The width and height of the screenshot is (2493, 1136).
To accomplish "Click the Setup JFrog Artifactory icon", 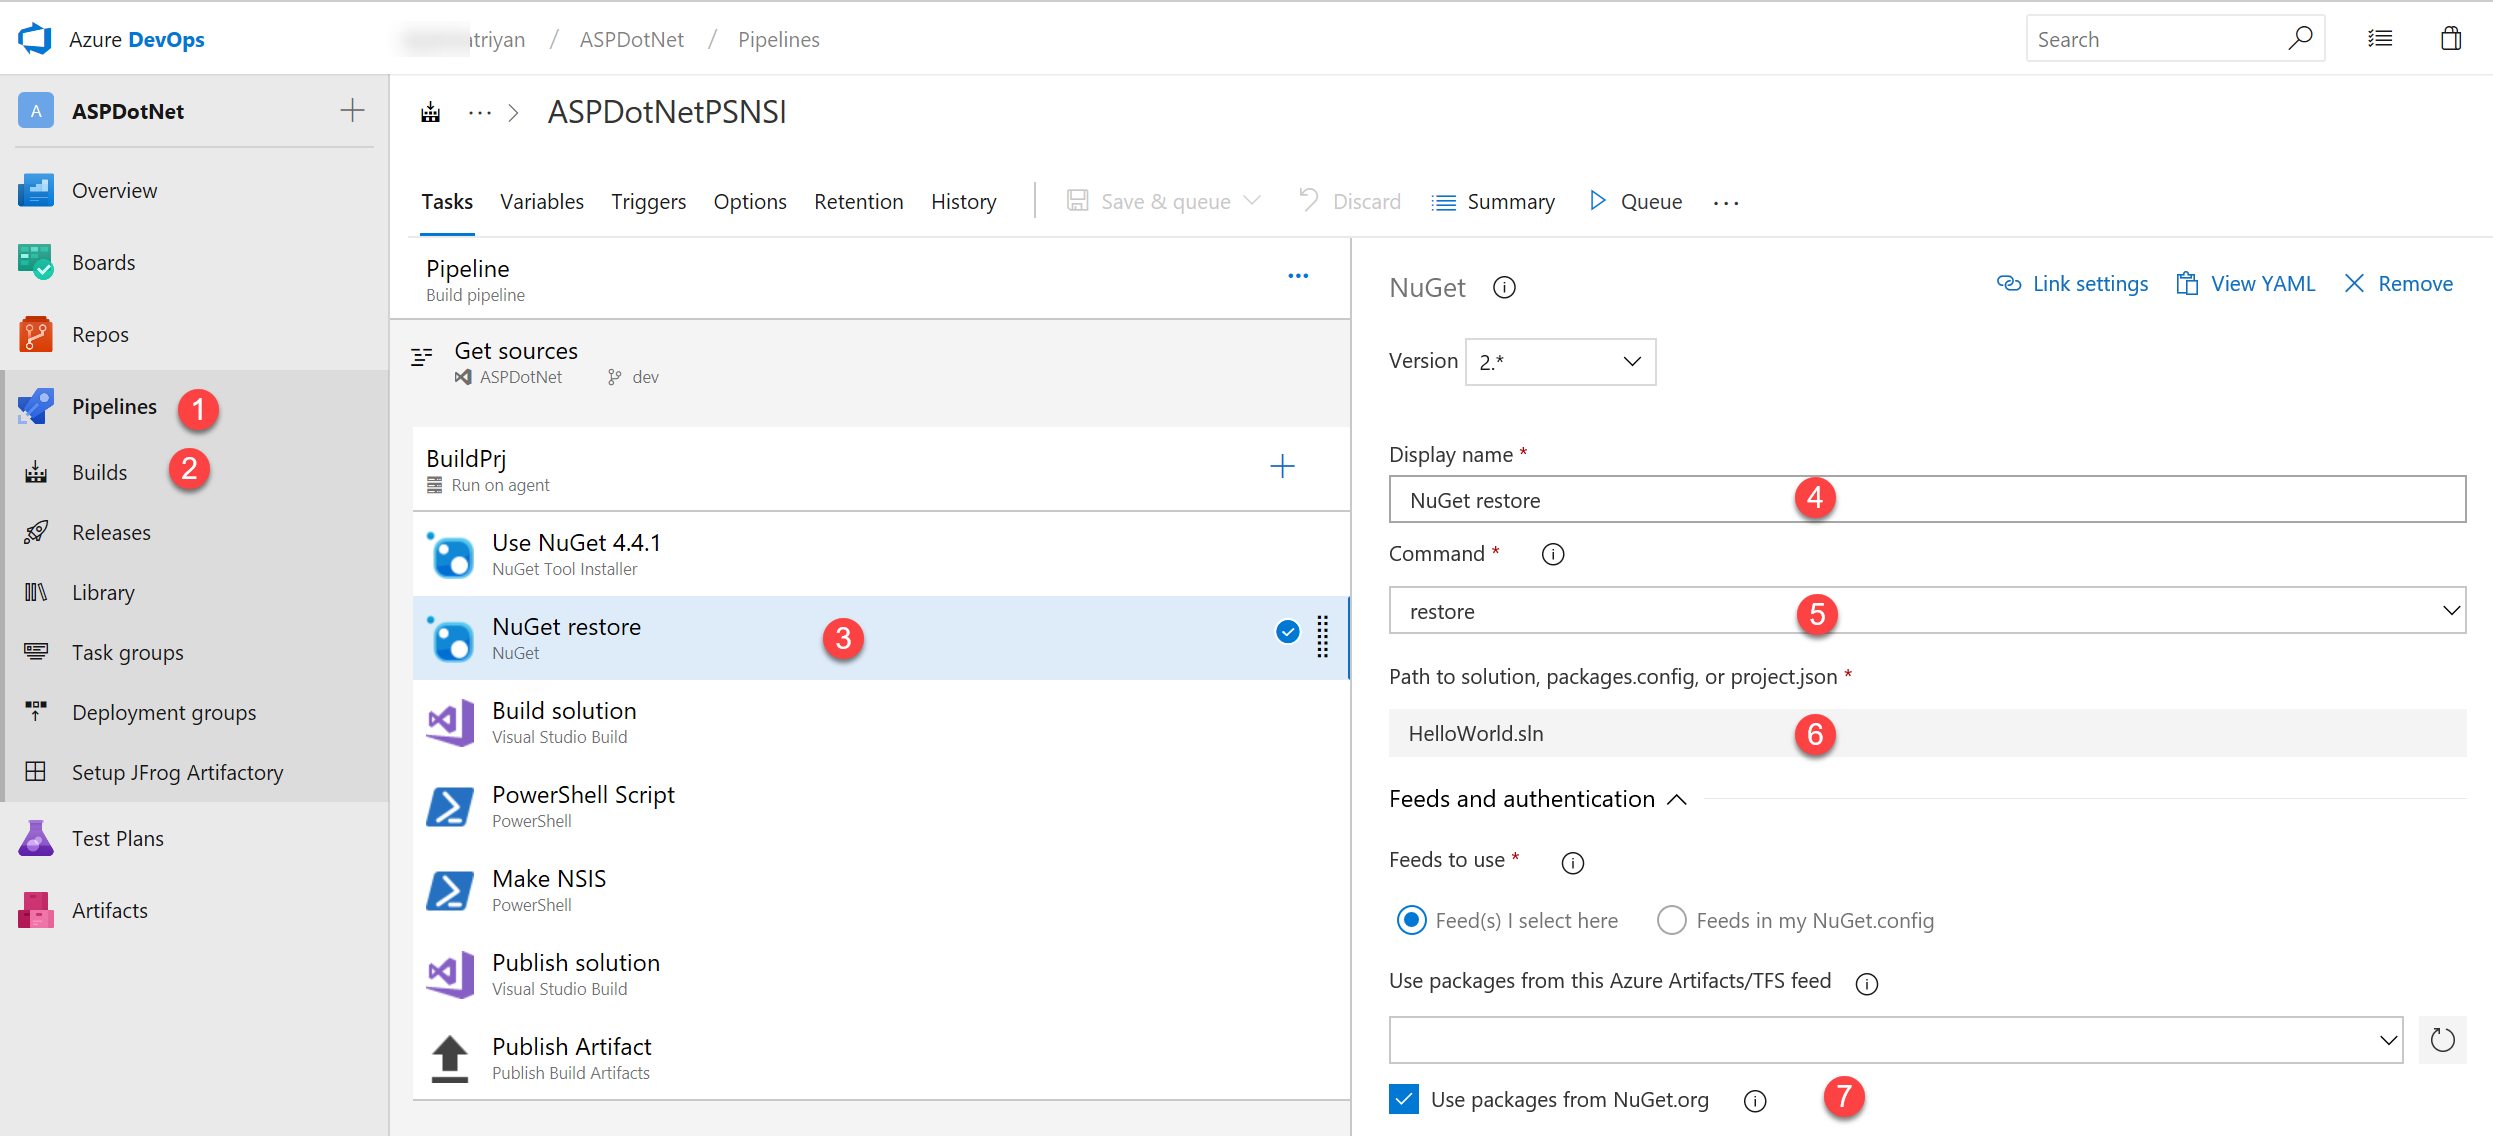I will click(x=36, y=771).
